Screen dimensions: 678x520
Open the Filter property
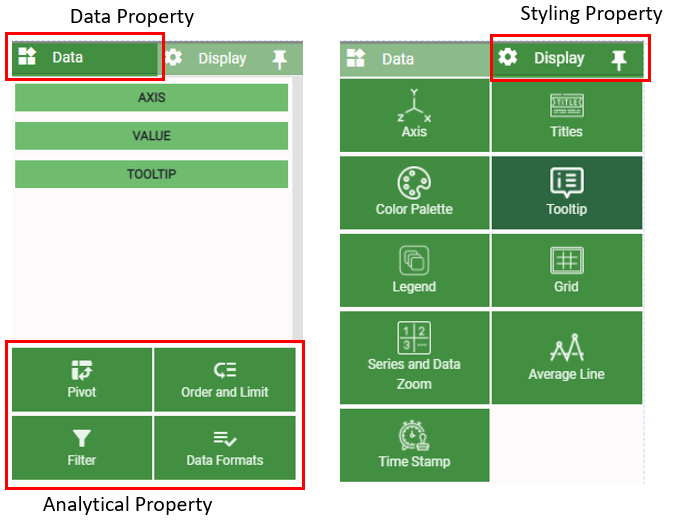81,447
